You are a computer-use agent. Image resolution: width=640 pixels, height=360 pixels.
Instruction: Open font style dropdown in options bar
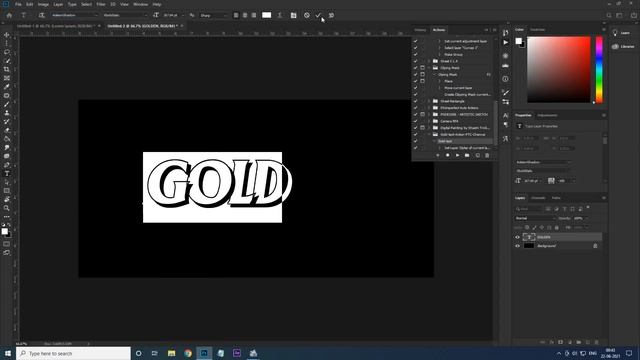click(125, 15)
